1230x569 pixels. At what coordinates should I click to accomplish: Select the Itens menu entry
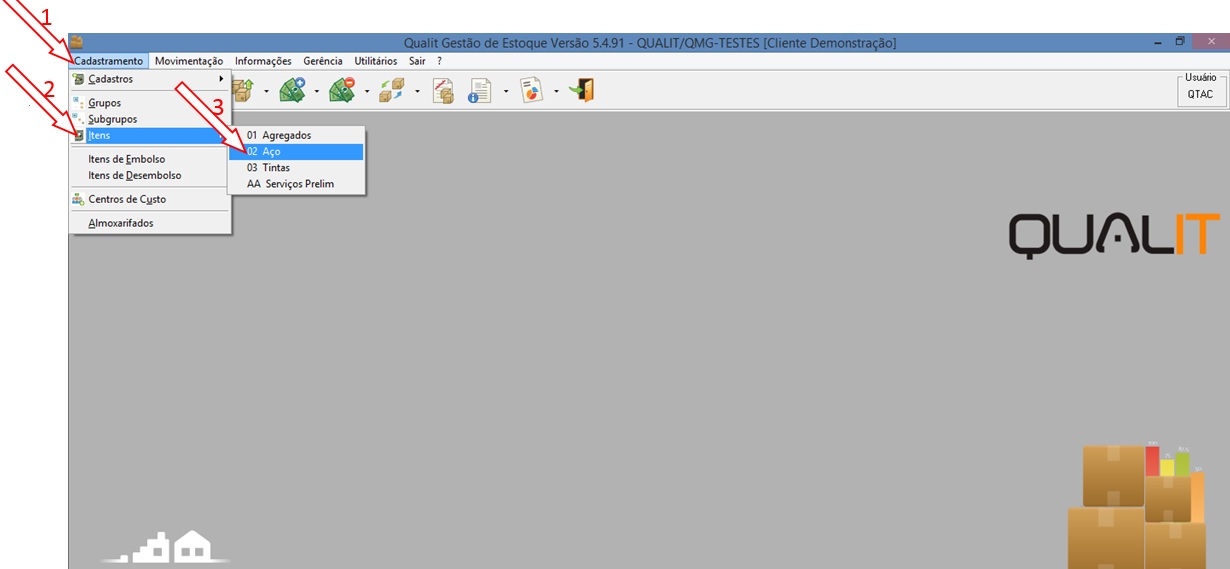click(150, 135)
